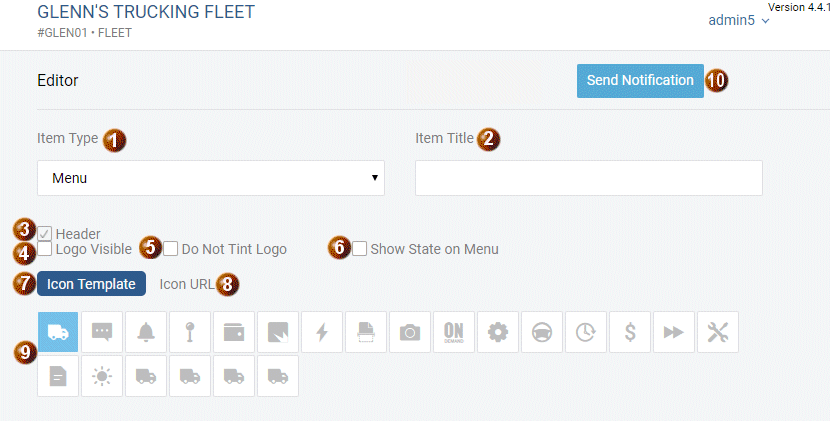Switch to the Icon URL tab
The width and height of the screenshot is (830, 421).
[187, 284]
